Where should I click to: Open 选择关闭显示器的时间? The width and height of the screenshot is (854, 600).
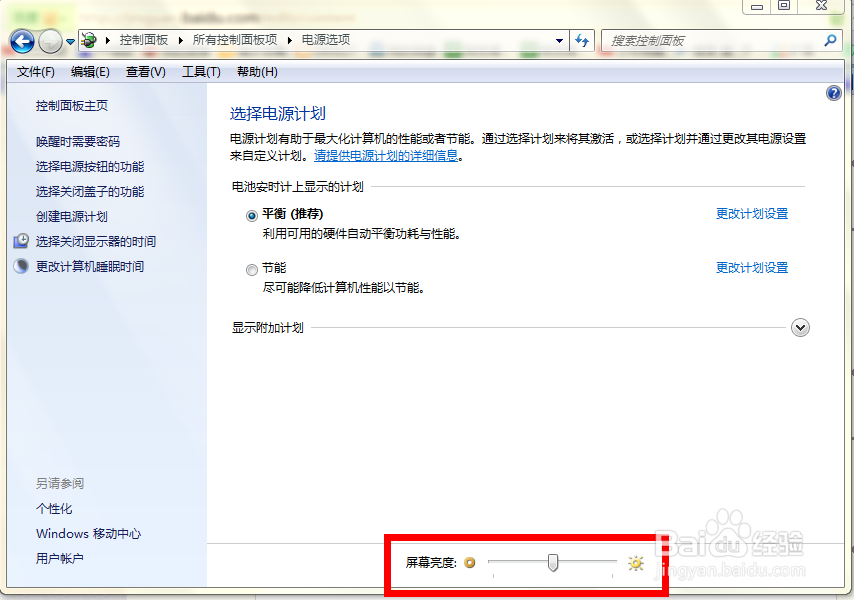coord(96,242)
